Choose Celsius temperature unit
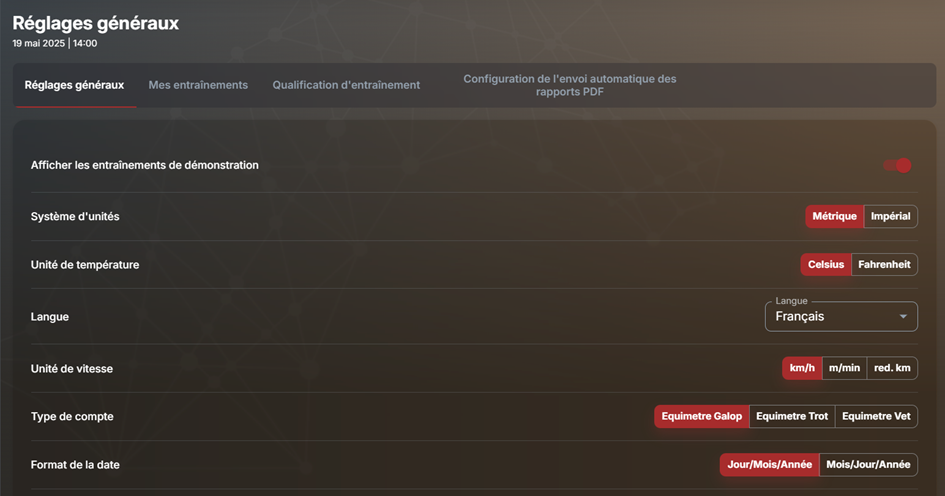This screenshot has width=945, height=496. pyautogui.click(x=826, y=265)
